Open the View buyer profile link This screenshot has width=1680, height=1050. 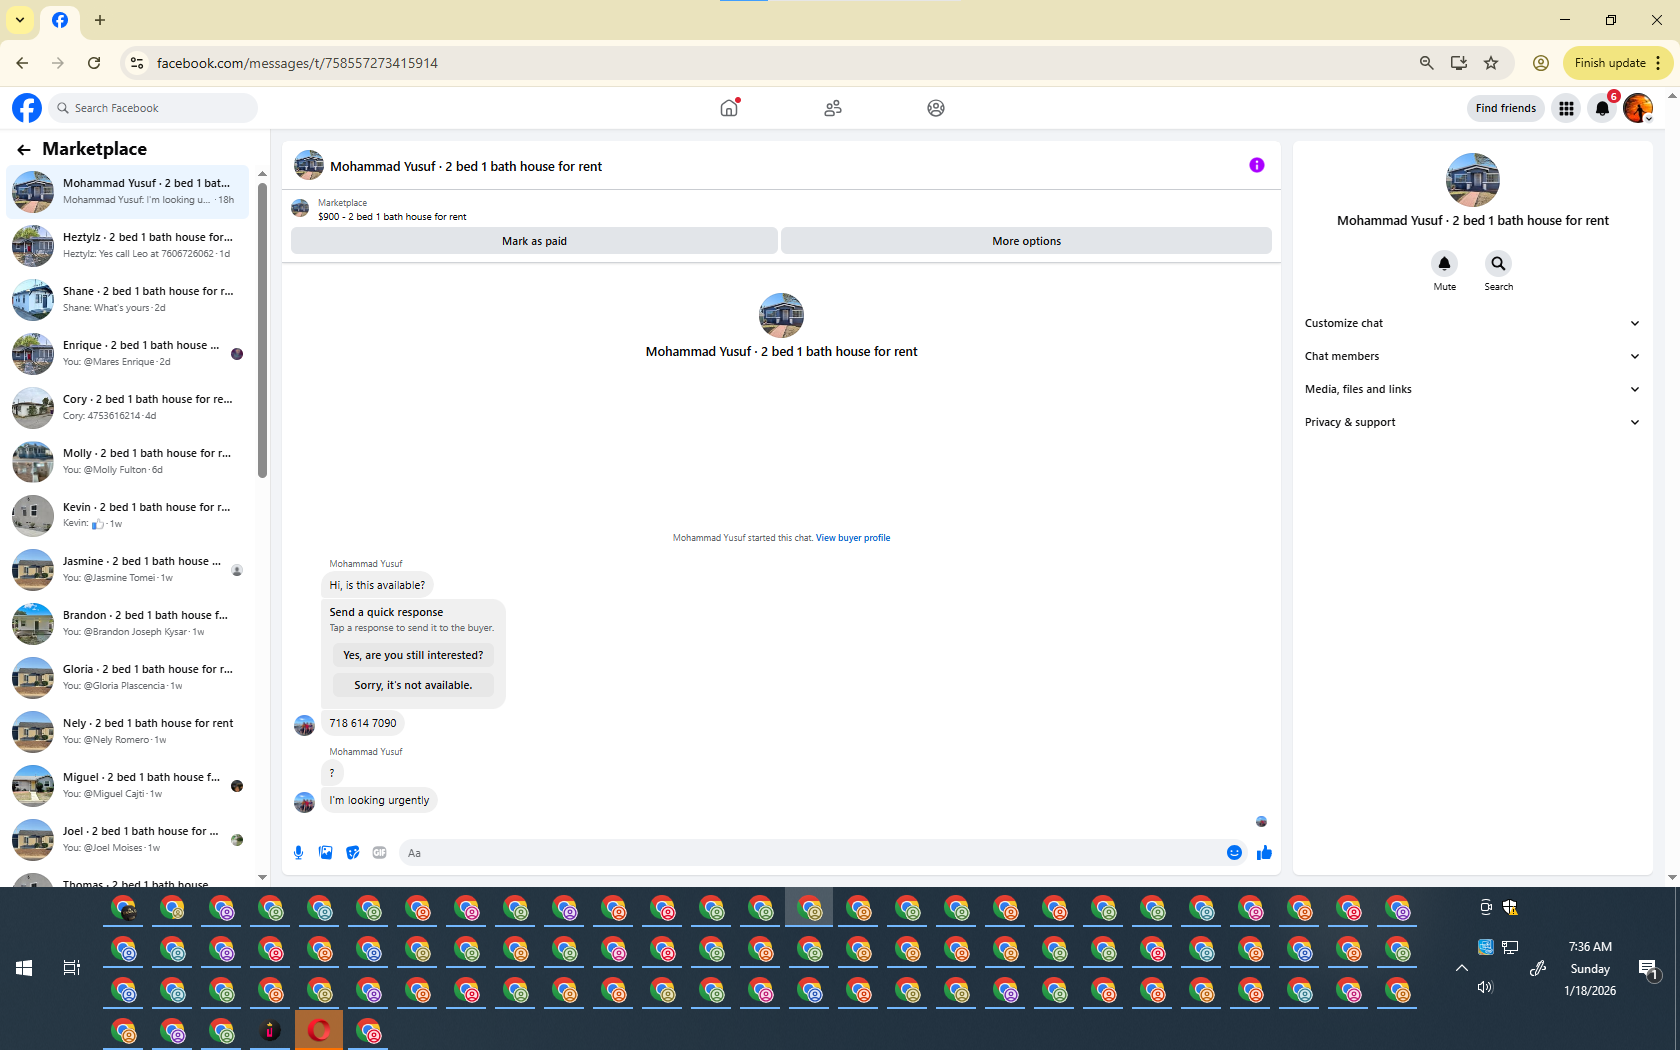pos(853,538)
